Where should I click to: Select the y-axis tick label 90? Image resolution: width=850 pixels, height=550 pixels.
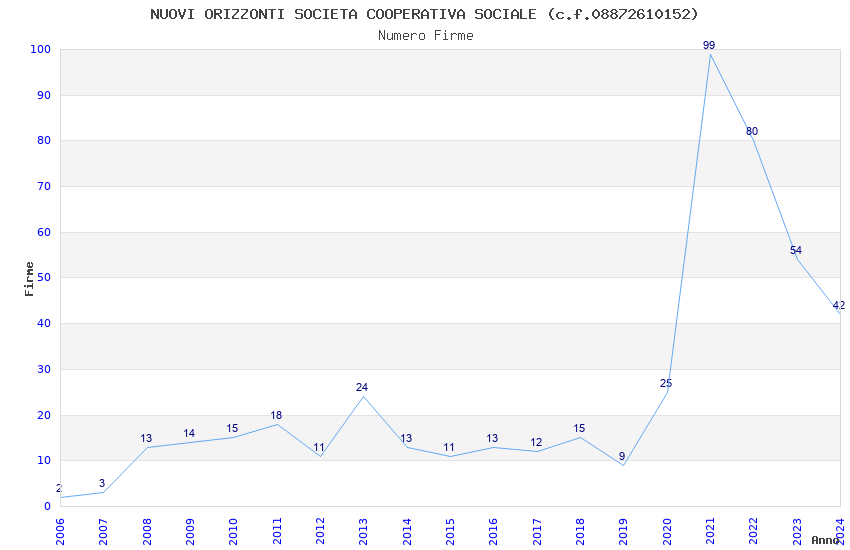(x=44, y=95)
